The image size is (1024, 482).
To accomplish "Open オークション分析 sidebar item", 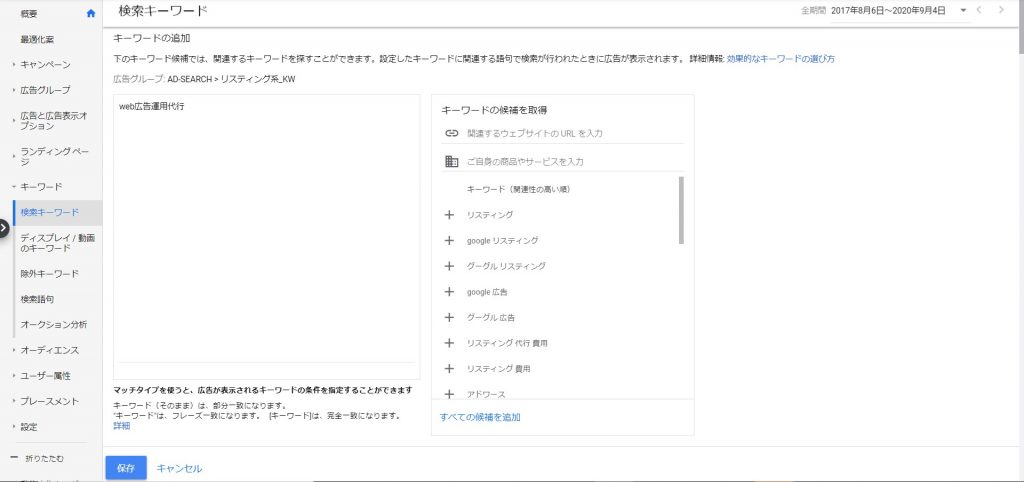I will click(x=54, y=325).
